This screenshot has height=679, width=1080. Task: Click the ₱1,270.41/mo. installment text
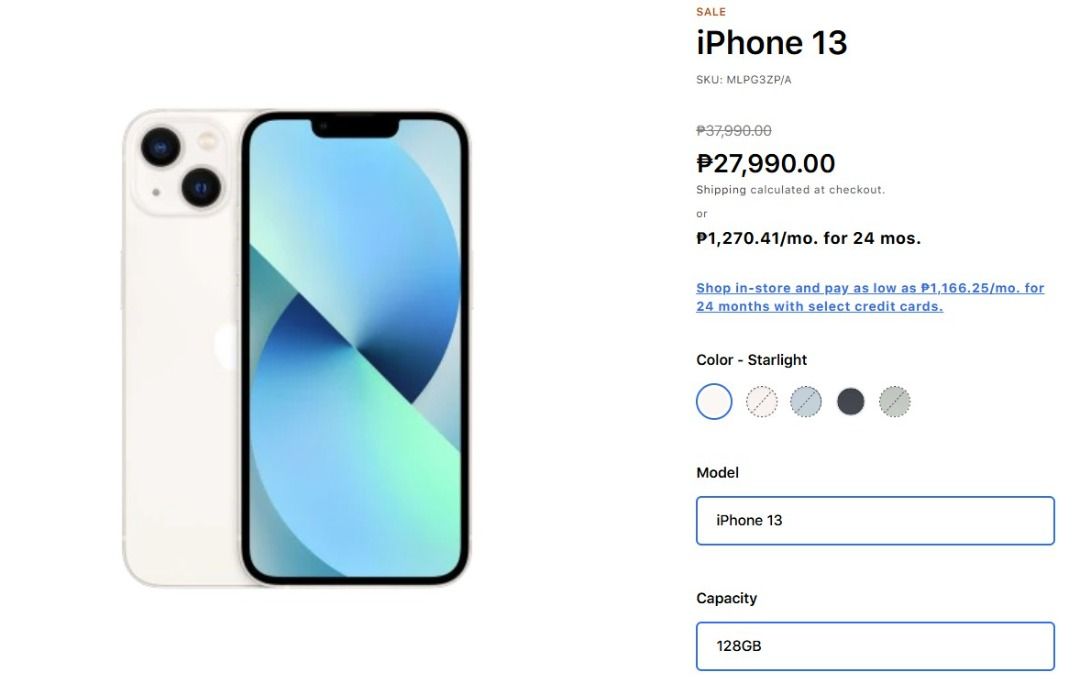click(x=808, y=239)
